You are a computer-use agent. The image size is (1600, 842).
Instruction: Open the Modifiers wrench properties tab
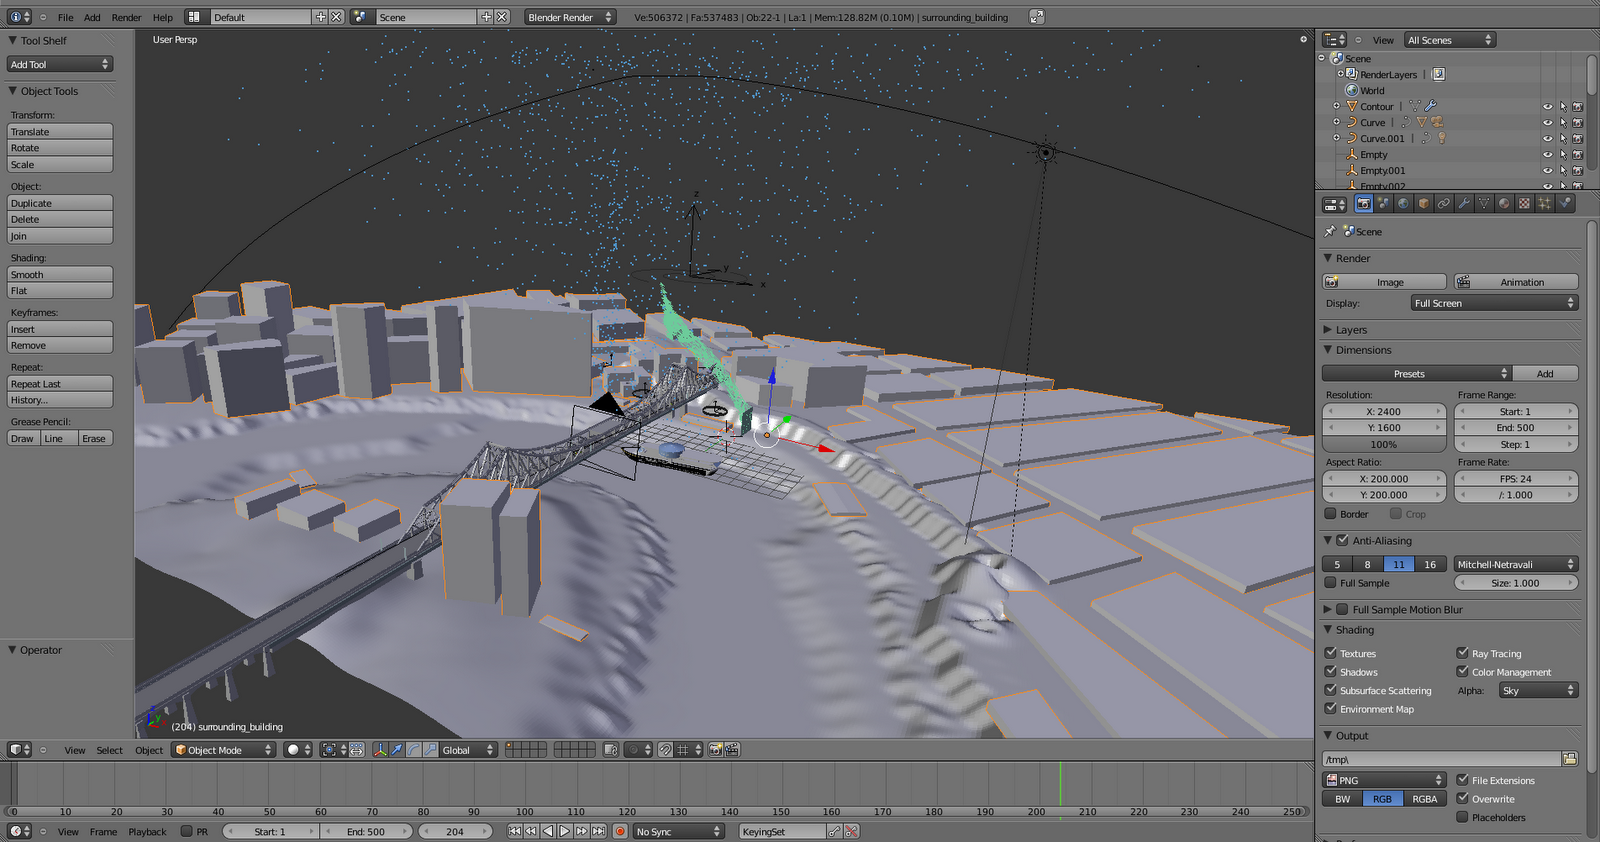(x=1464, y=203)
